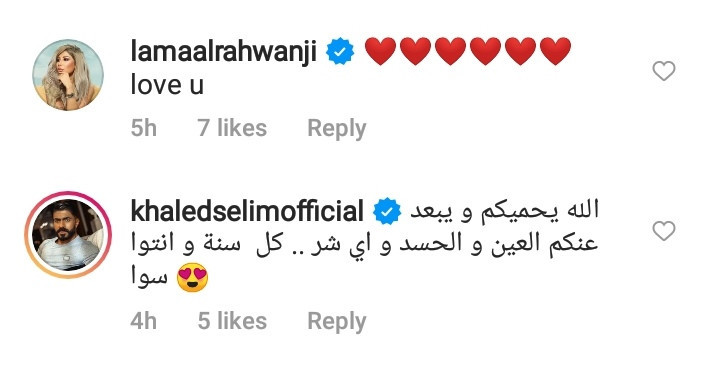720x372 pixels.
Task: Open lamaalrahwanji's profile picture
Action: click(68, 75)
